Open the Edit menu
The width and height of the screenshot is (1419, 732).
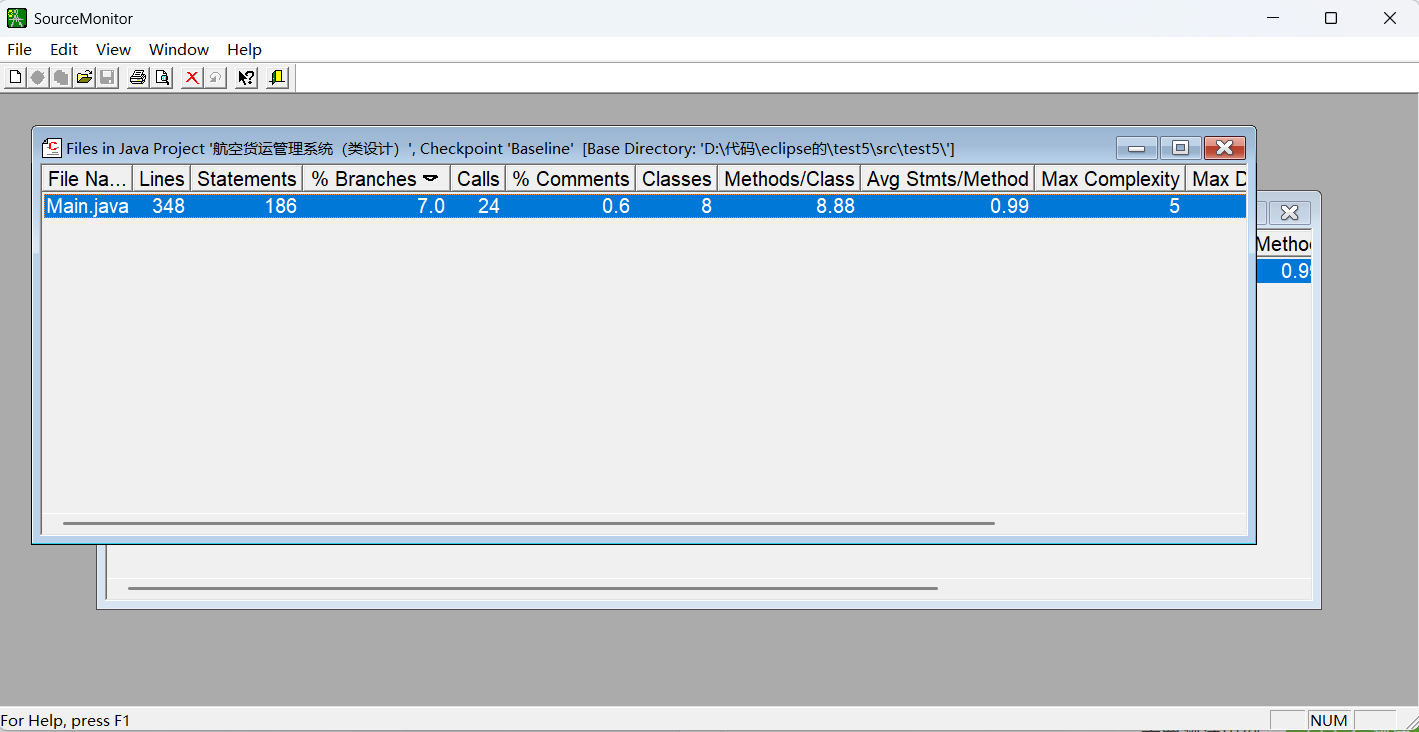point(64,49)
